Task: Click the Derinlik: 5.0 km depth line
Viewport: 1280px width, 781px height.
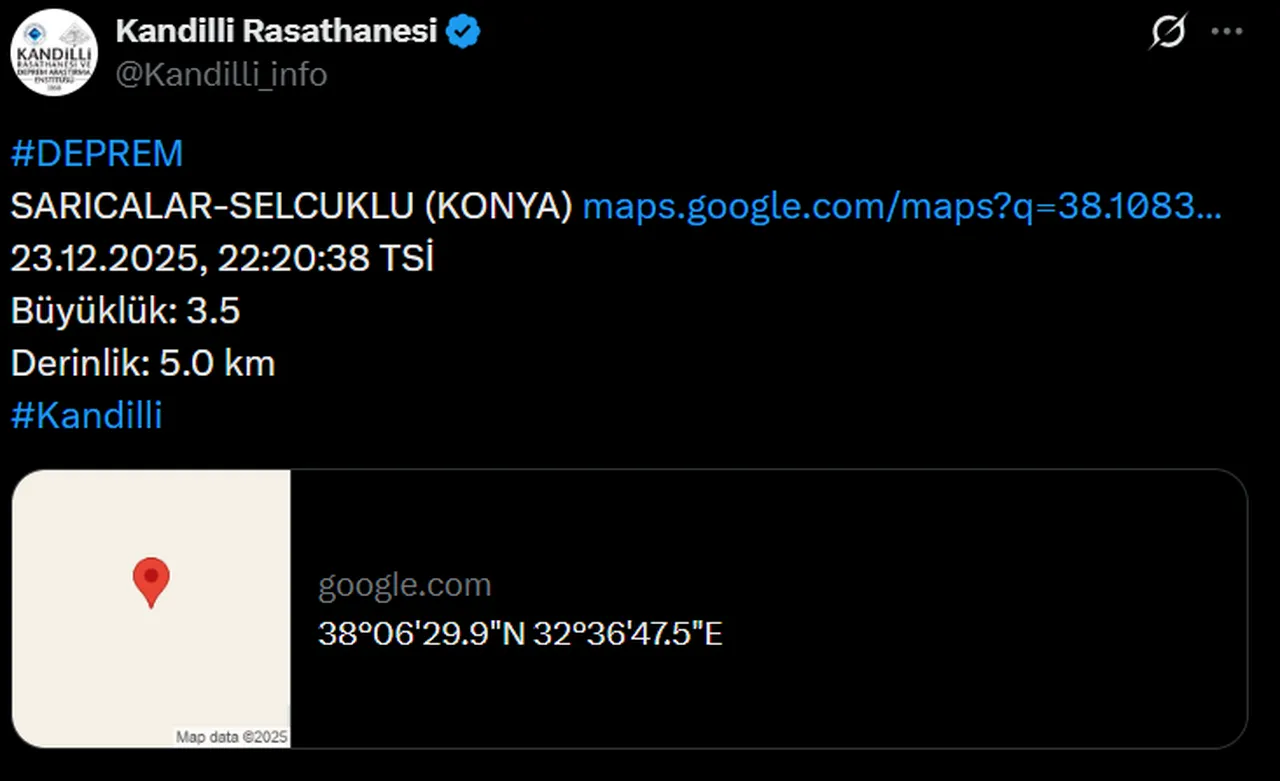Action: point(143,363)
